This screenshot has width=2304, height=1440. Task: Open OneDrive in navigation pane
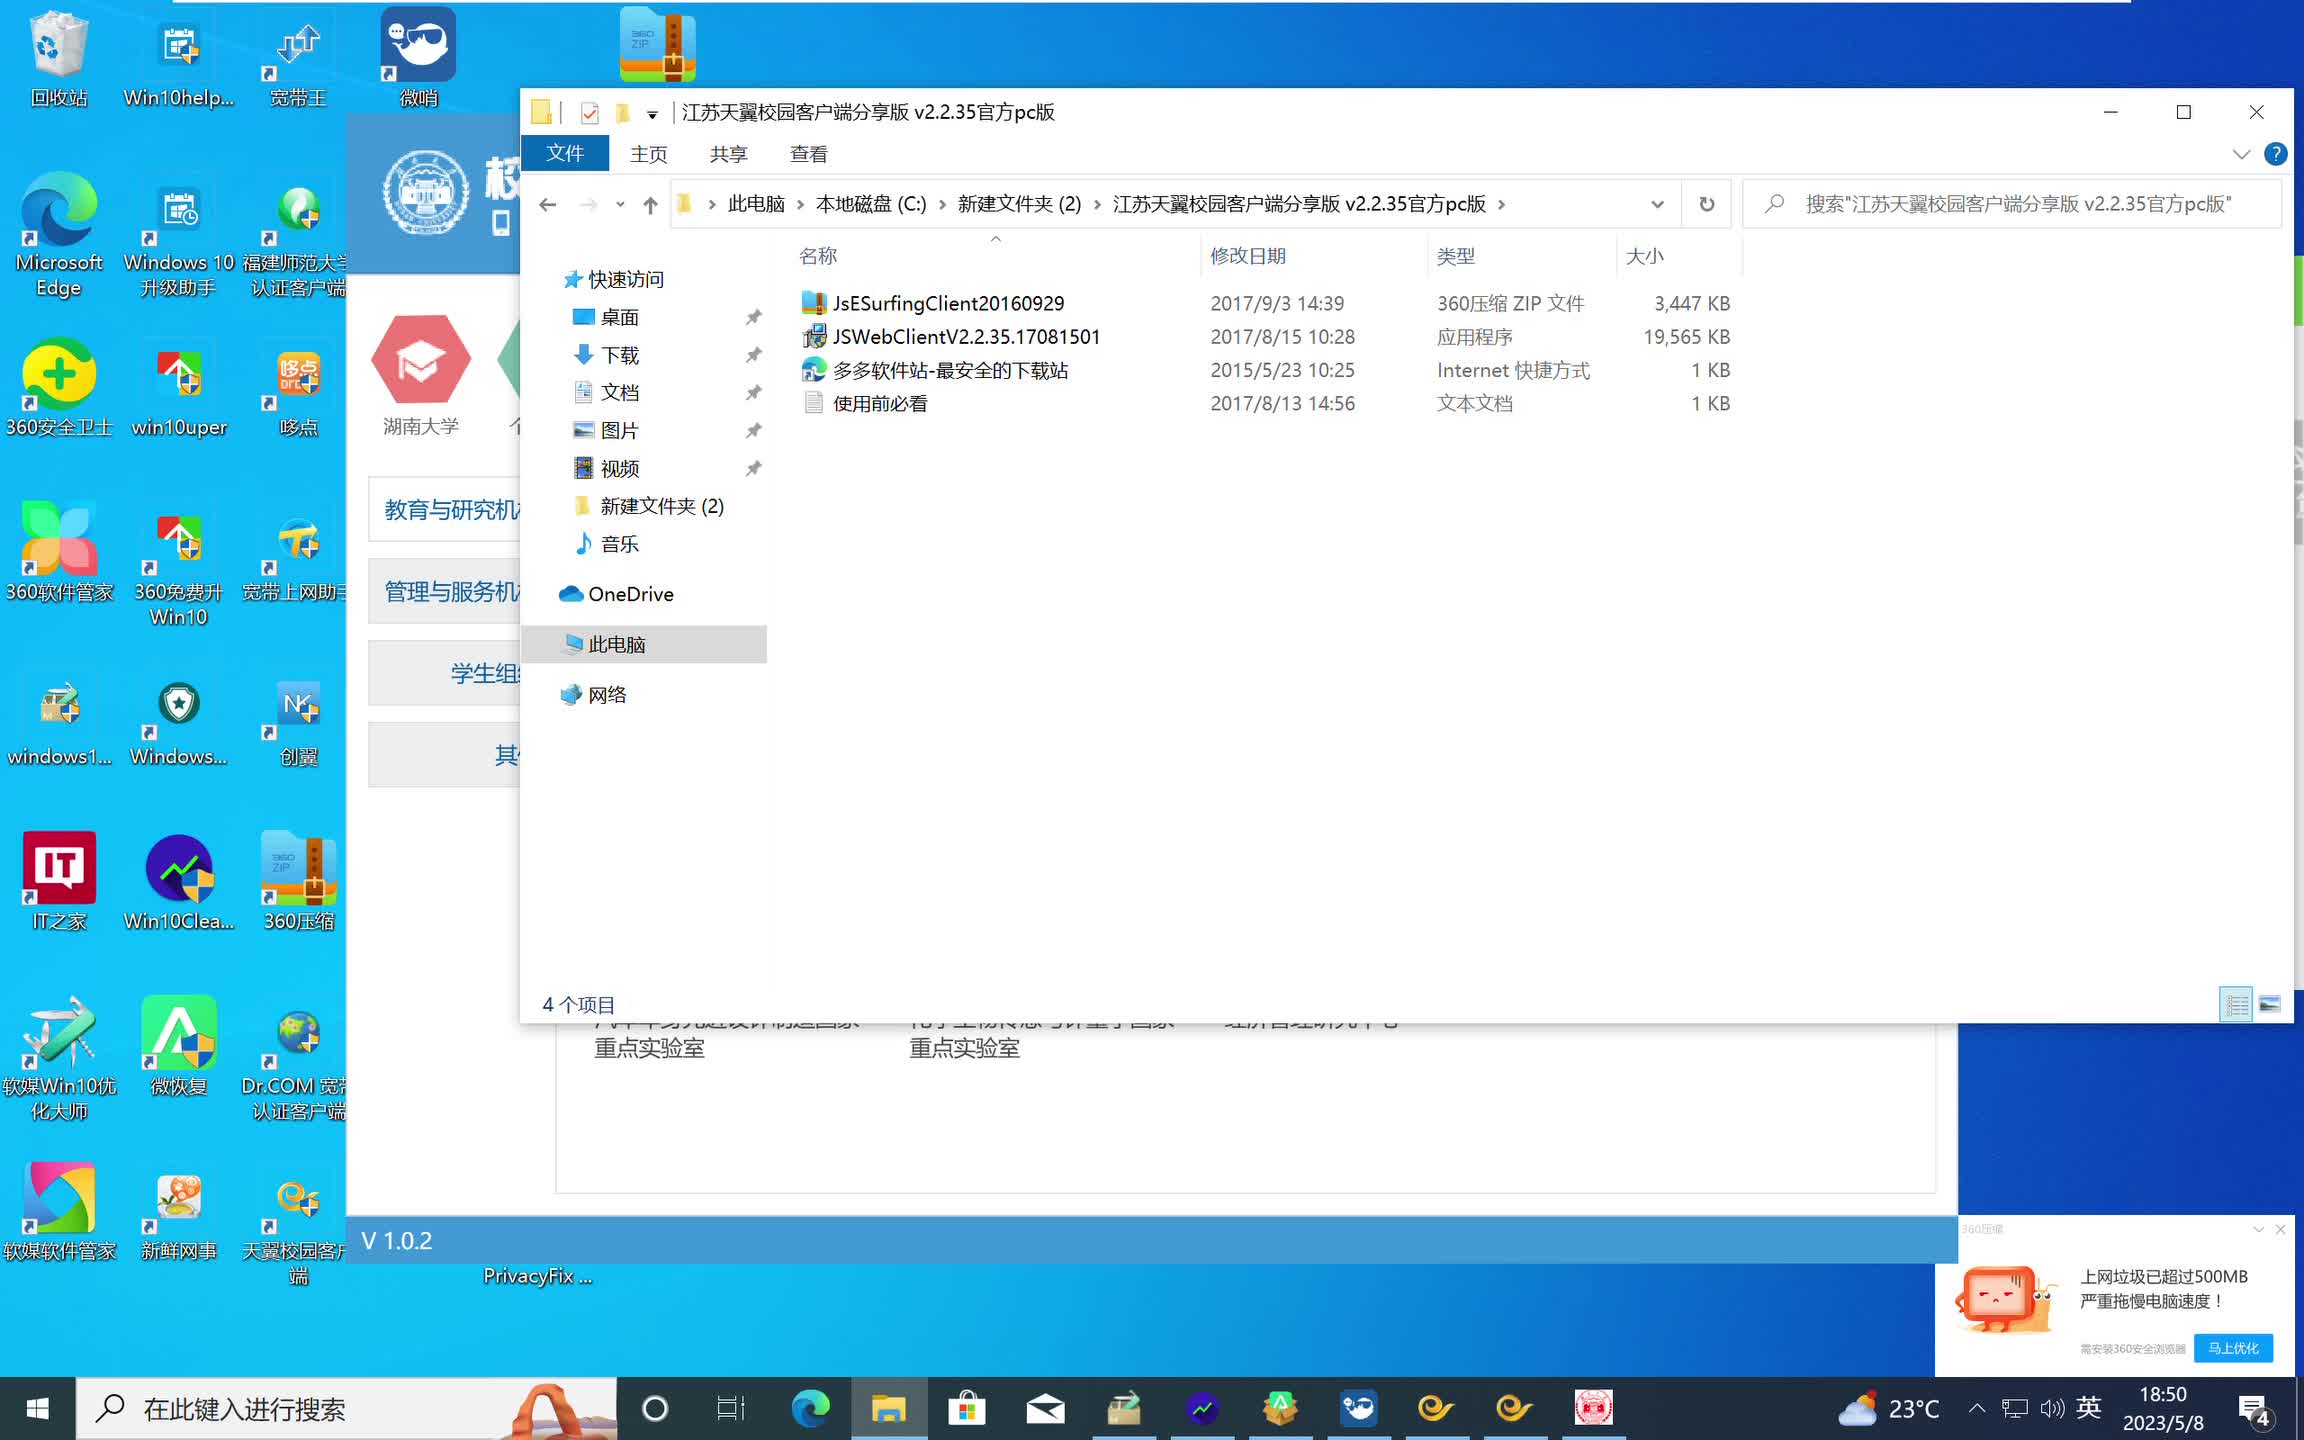pyautogui.click(x=630, y=594)
